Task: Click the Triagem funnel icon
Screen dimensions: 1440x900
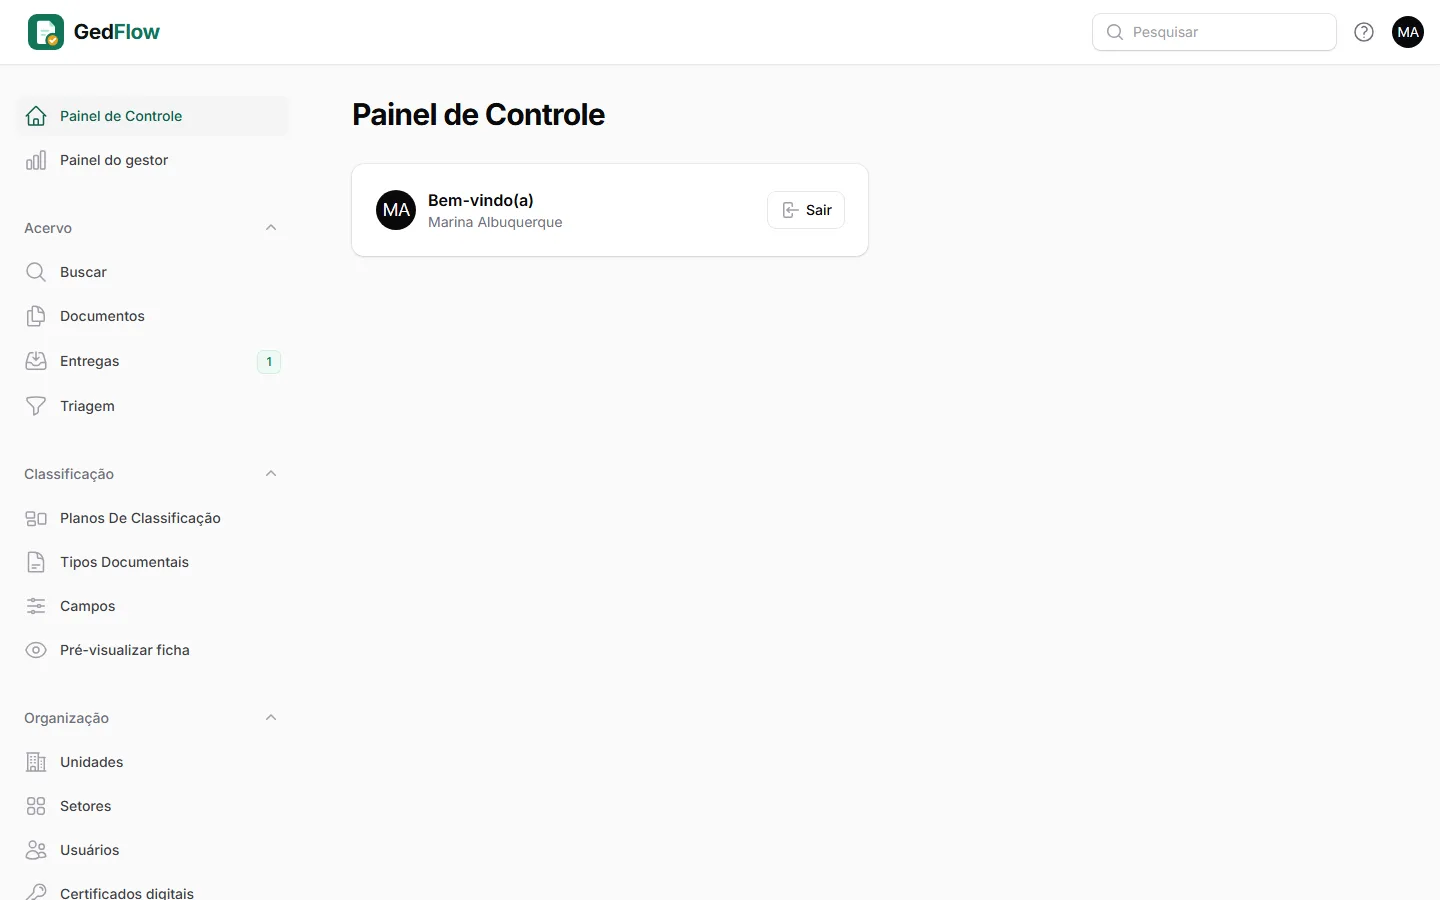Action: coord(36,406)
